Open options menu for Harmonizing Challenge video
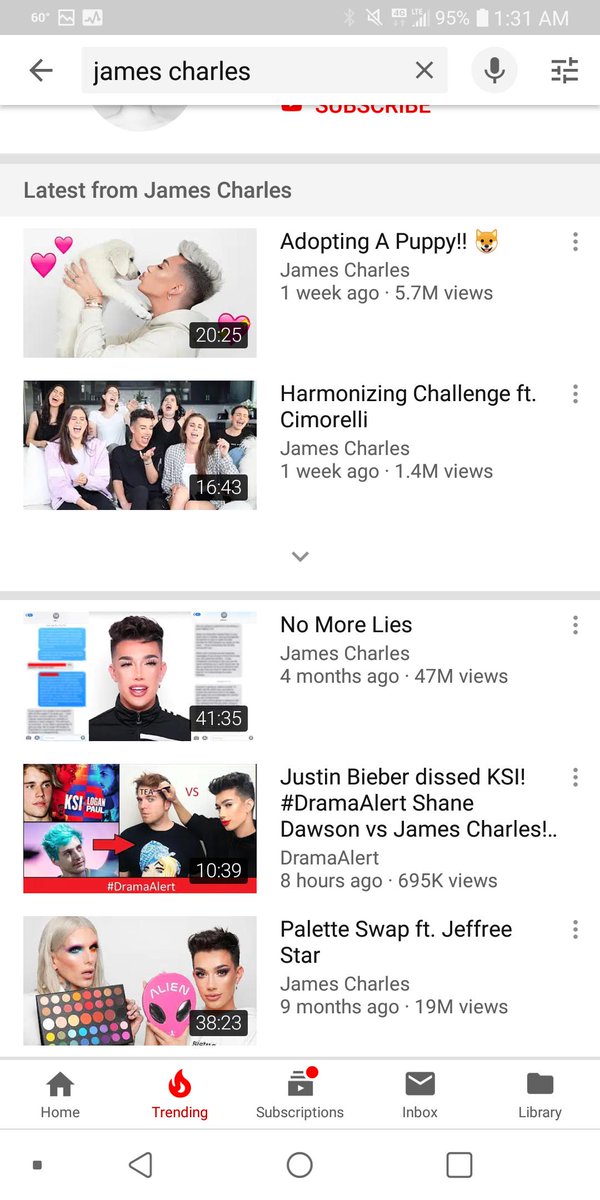 point(575,394)
